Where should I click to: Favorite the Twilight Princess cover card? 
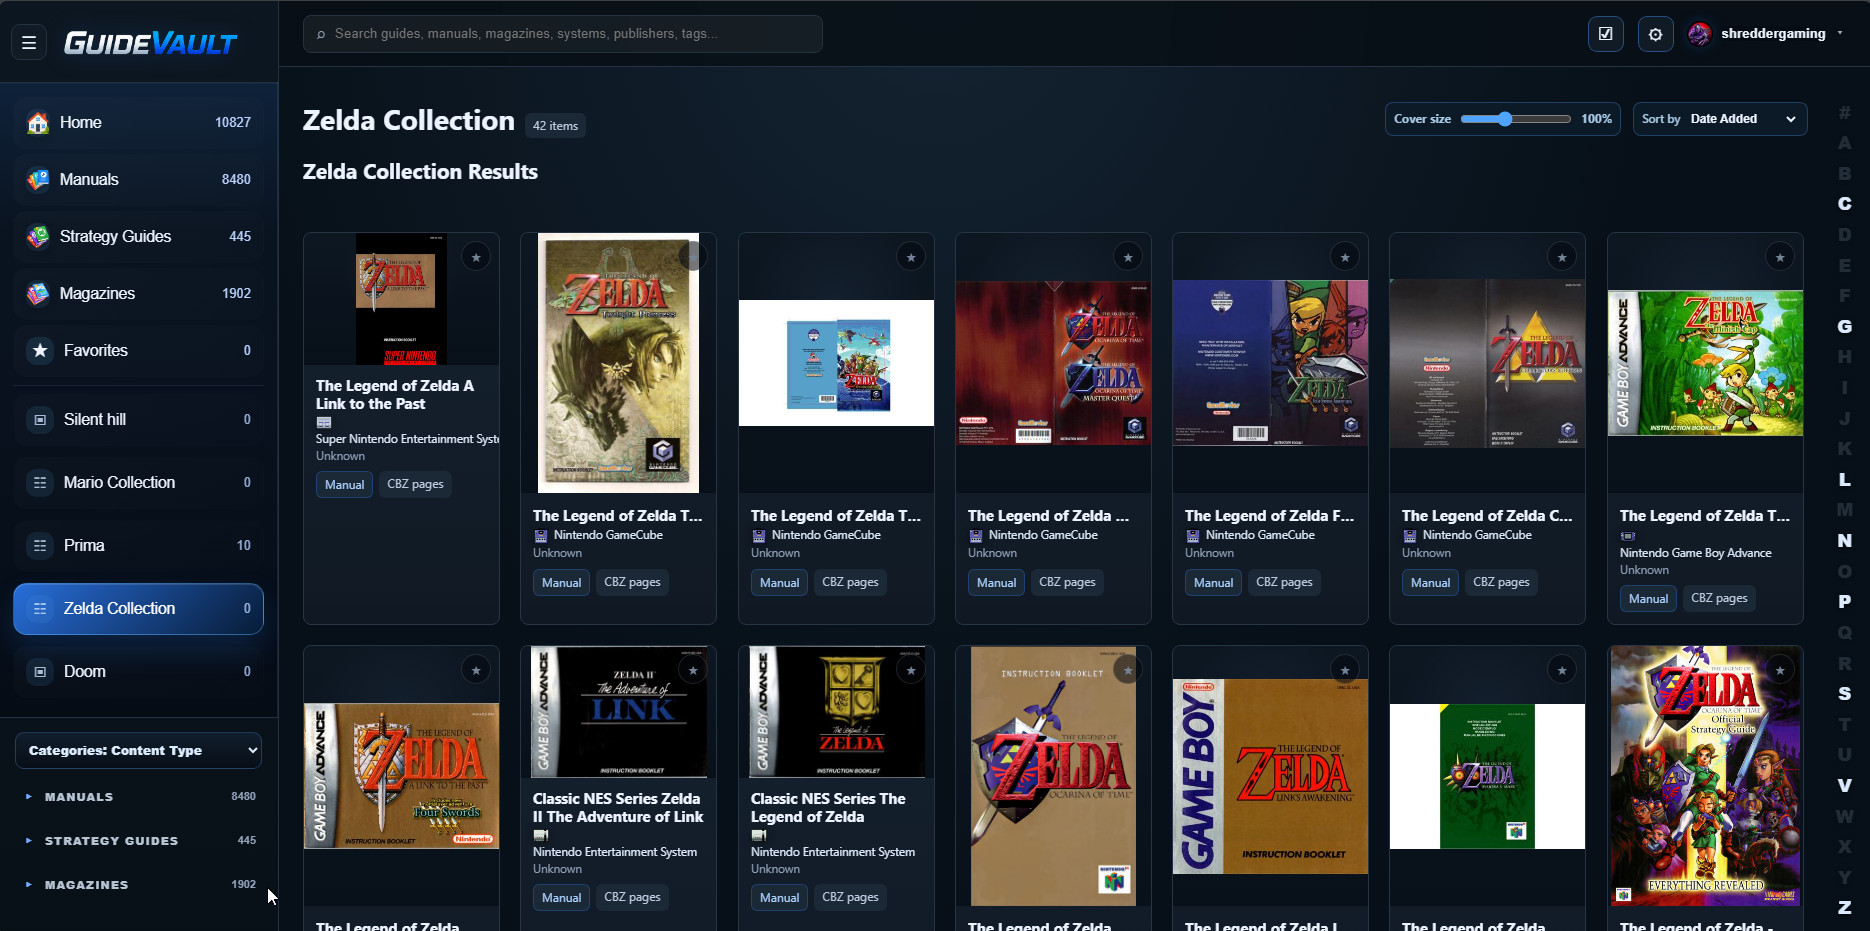click(x=693, y=257)
